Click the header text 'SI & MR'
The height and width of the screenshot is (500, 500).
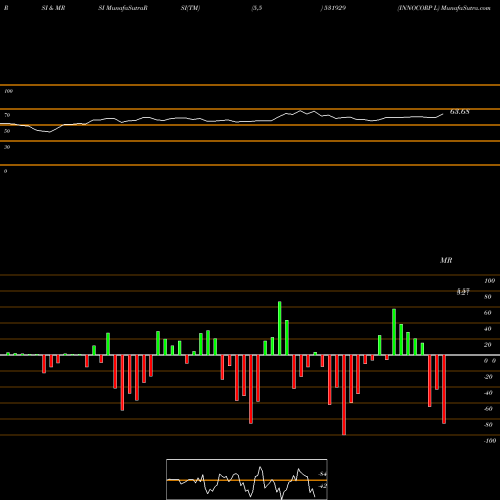tap(53, 8)
